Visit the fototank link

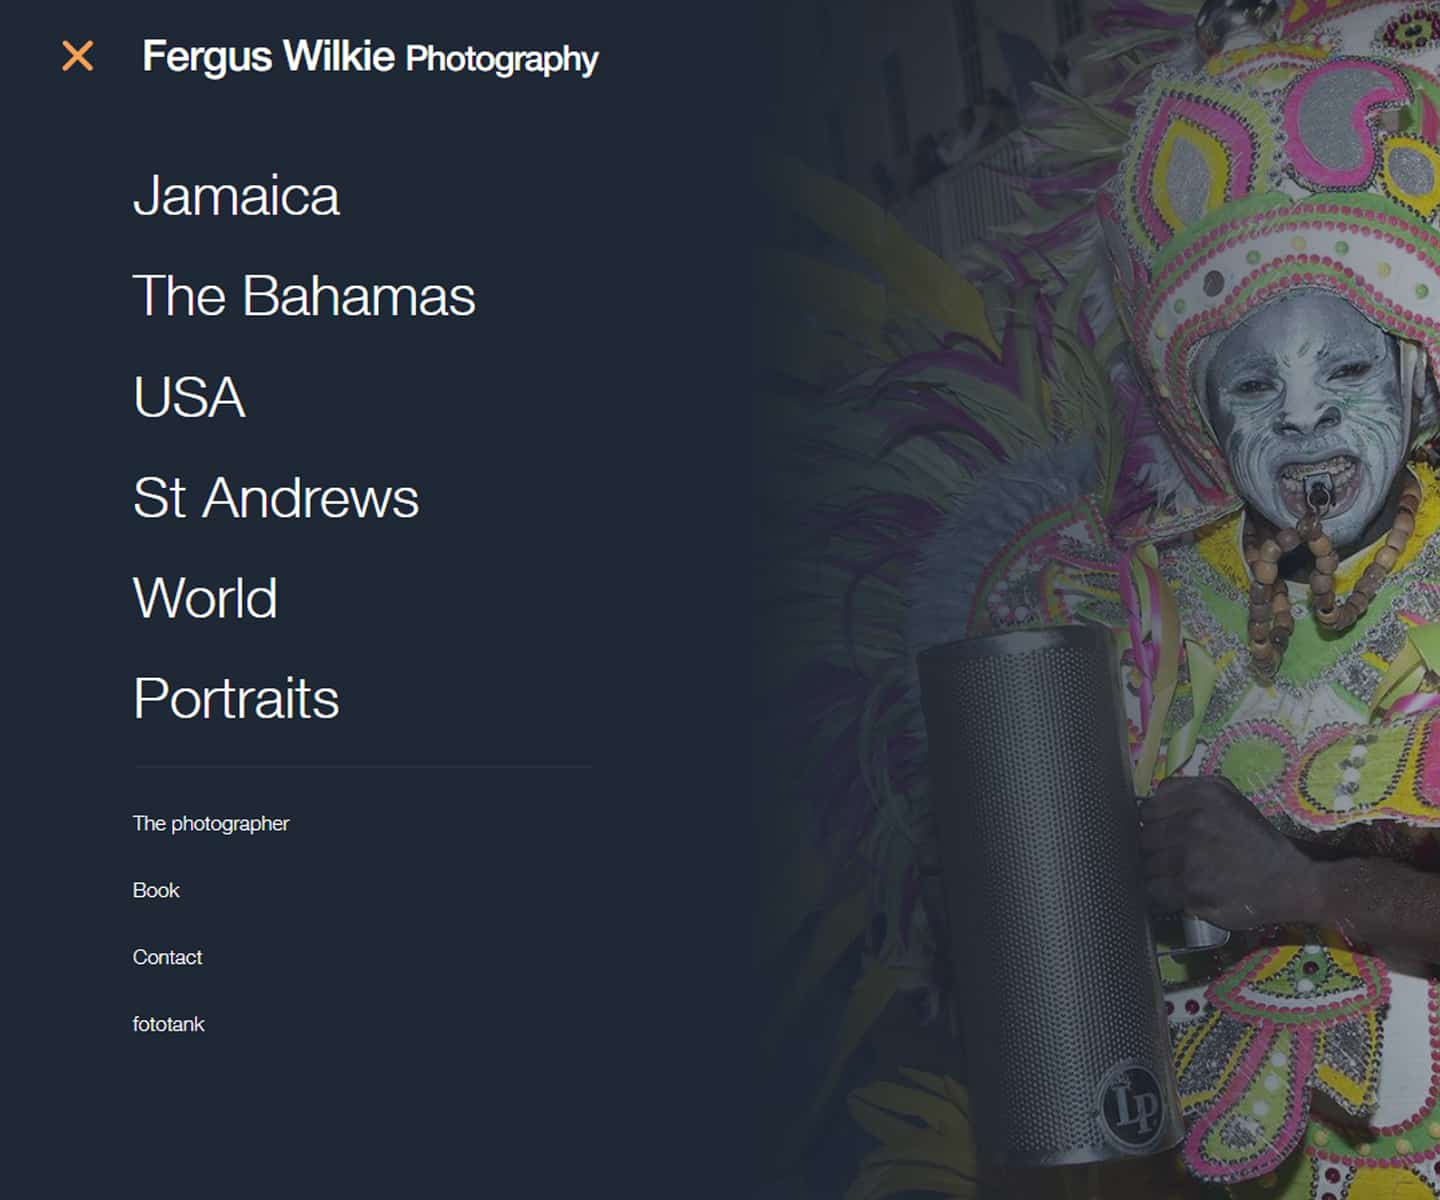168,1024
